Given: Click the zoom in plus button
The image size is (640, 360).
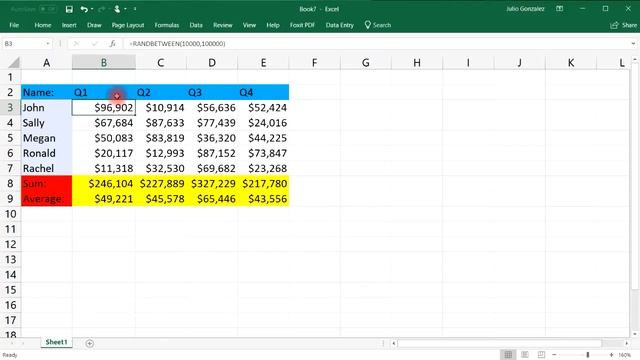Looking at the screenshot, I should pos(611,355).
